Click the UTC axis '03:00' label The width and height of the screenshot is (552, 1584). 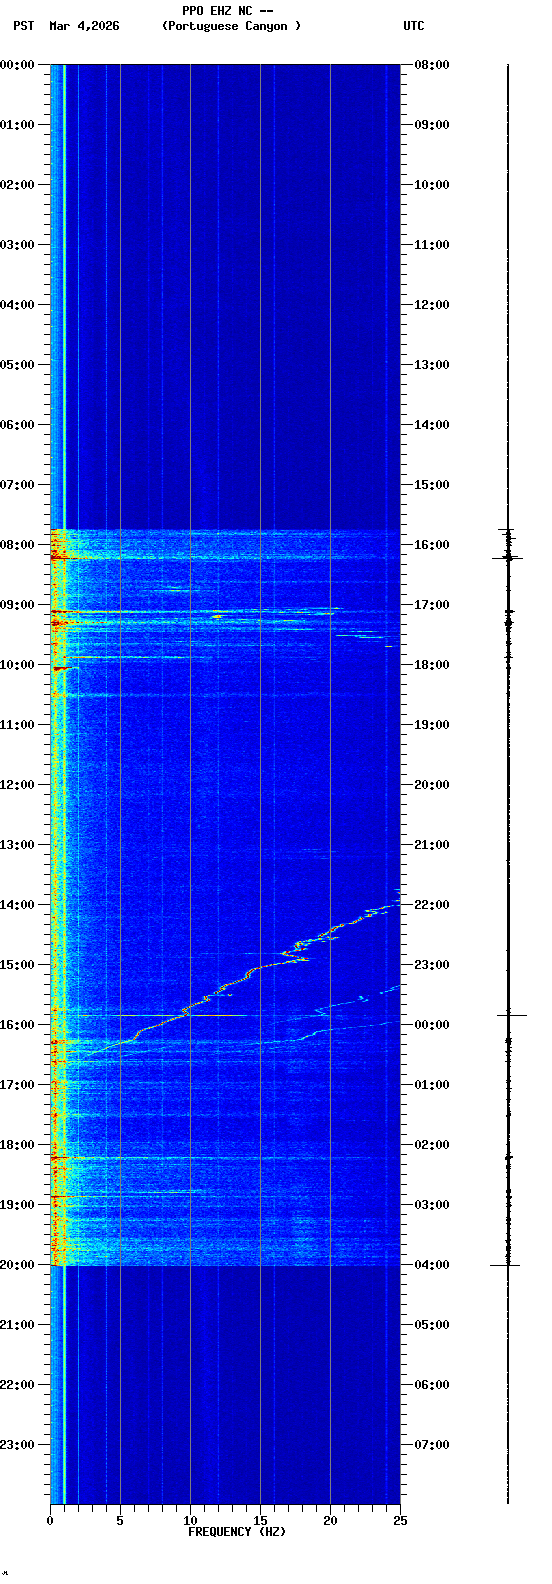[432, 1205]
